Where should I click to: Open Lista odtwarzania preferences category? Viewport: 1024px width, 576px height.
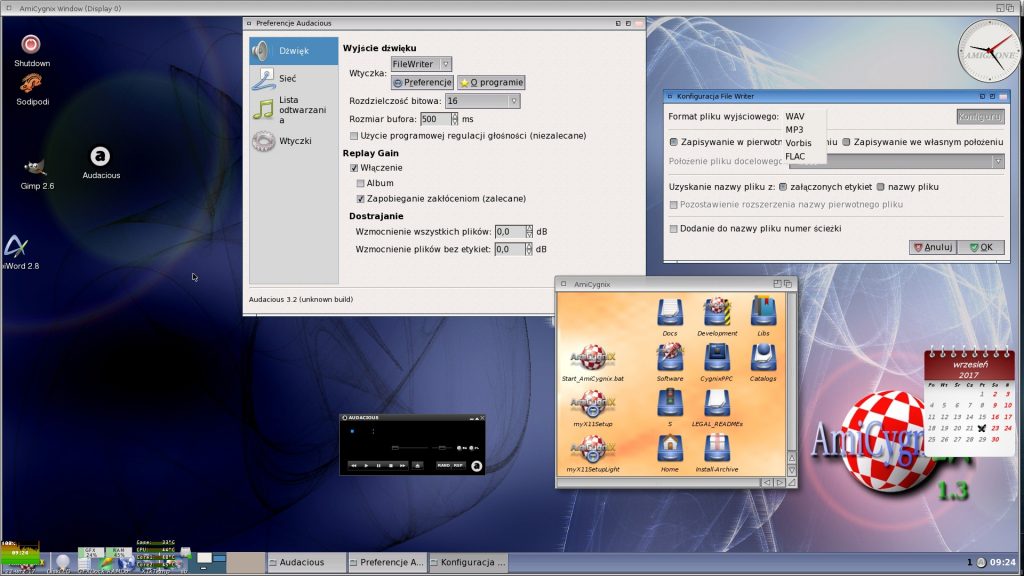click(x=293, y=110)
